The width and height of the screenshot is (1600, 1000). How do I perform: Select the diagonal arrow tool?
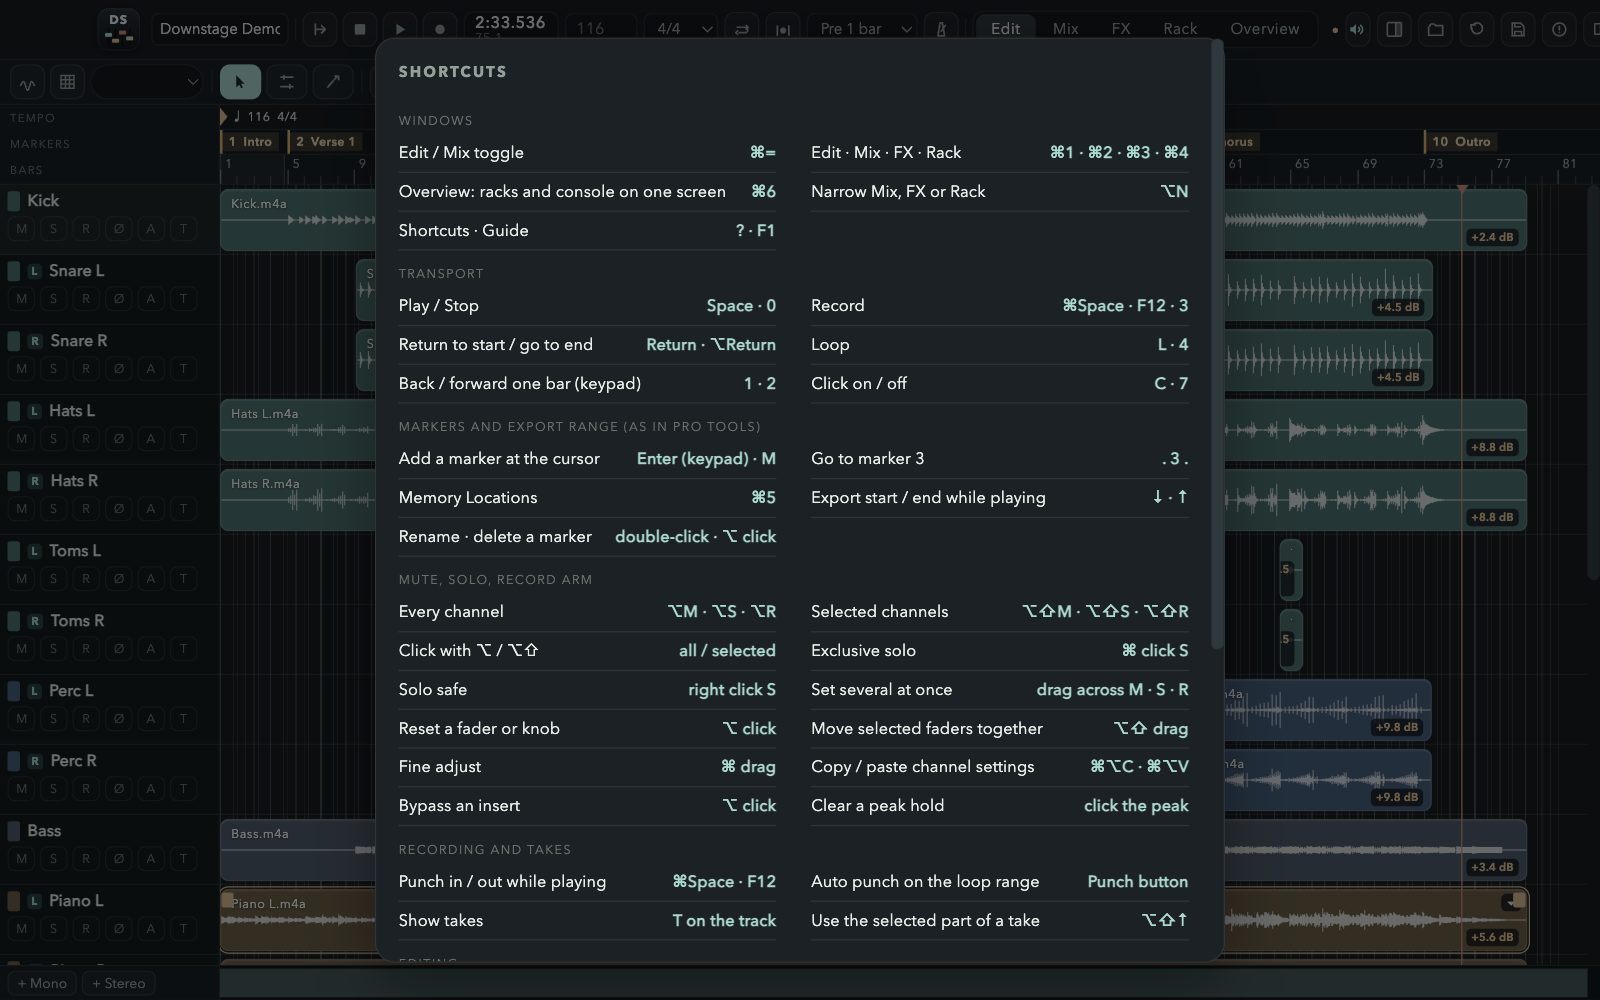[x=333, y=82]
